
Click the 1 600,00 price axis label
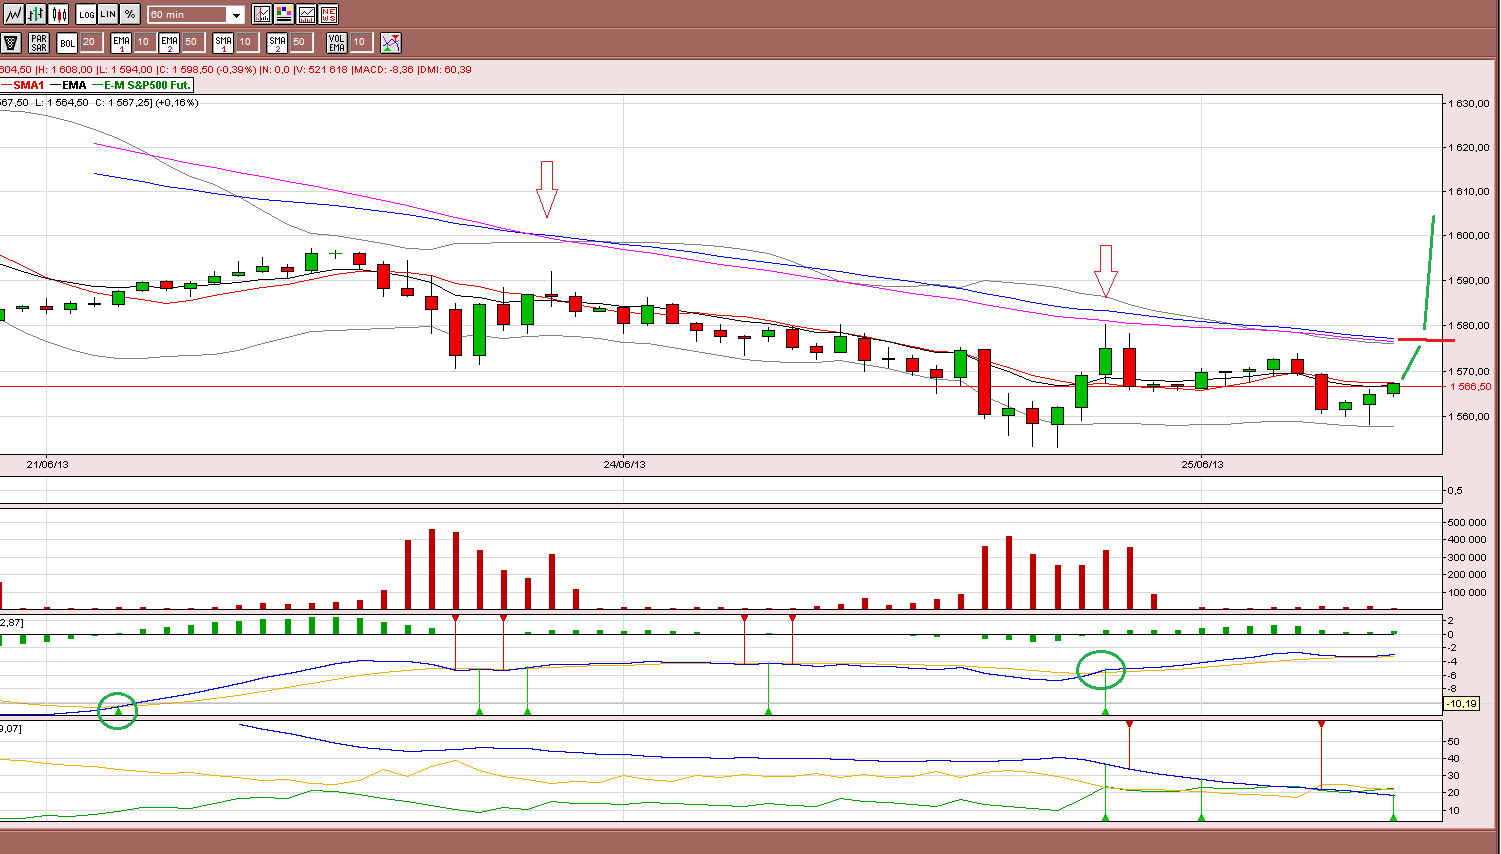(x=1469, y=236)
